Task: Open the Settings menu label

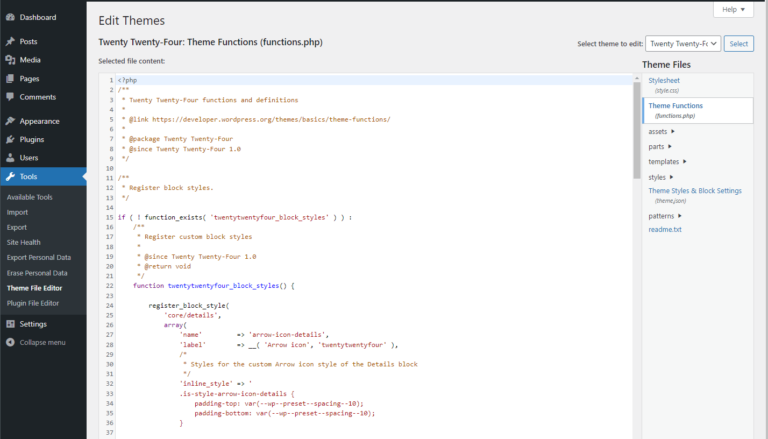Action: pyautogui.click(x=33, y=324)
